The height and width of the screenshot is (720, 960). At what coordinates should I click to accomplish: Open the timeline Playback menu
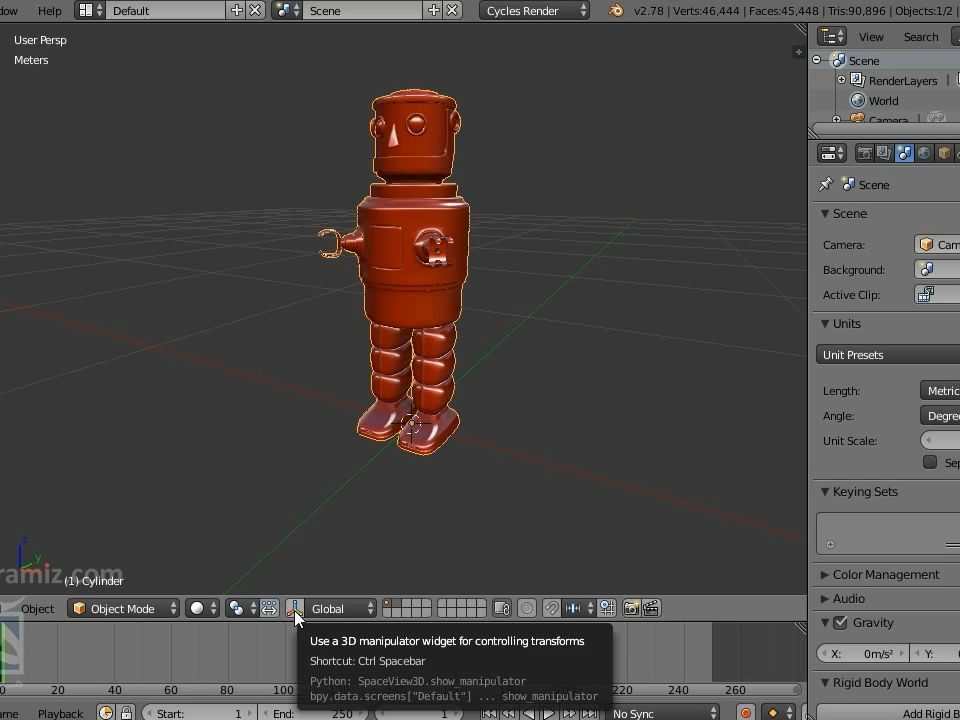(60, 714)
